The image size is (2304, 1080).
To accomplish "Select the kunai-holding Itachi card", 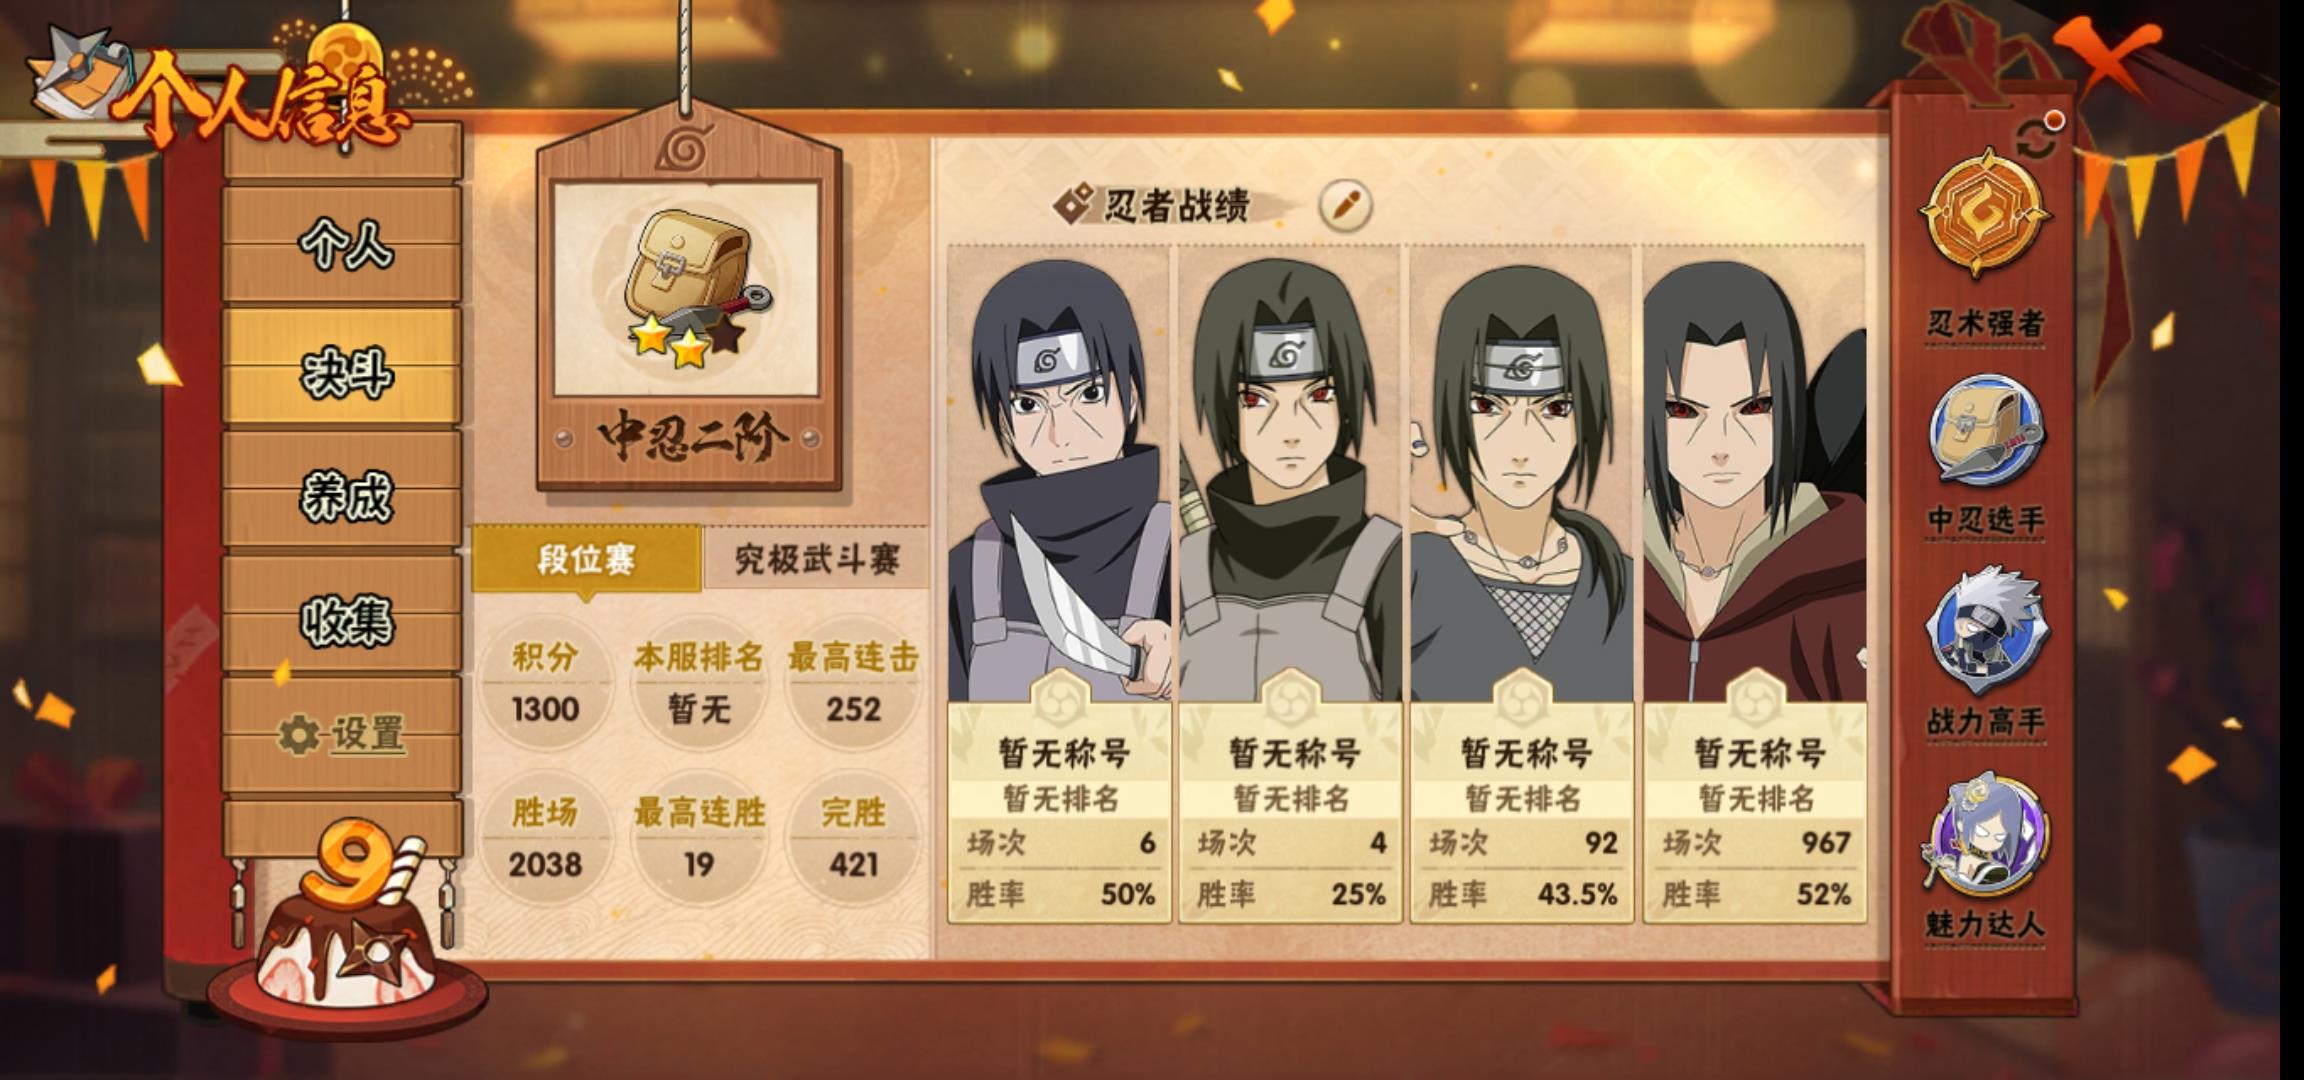I will 1059,583.
